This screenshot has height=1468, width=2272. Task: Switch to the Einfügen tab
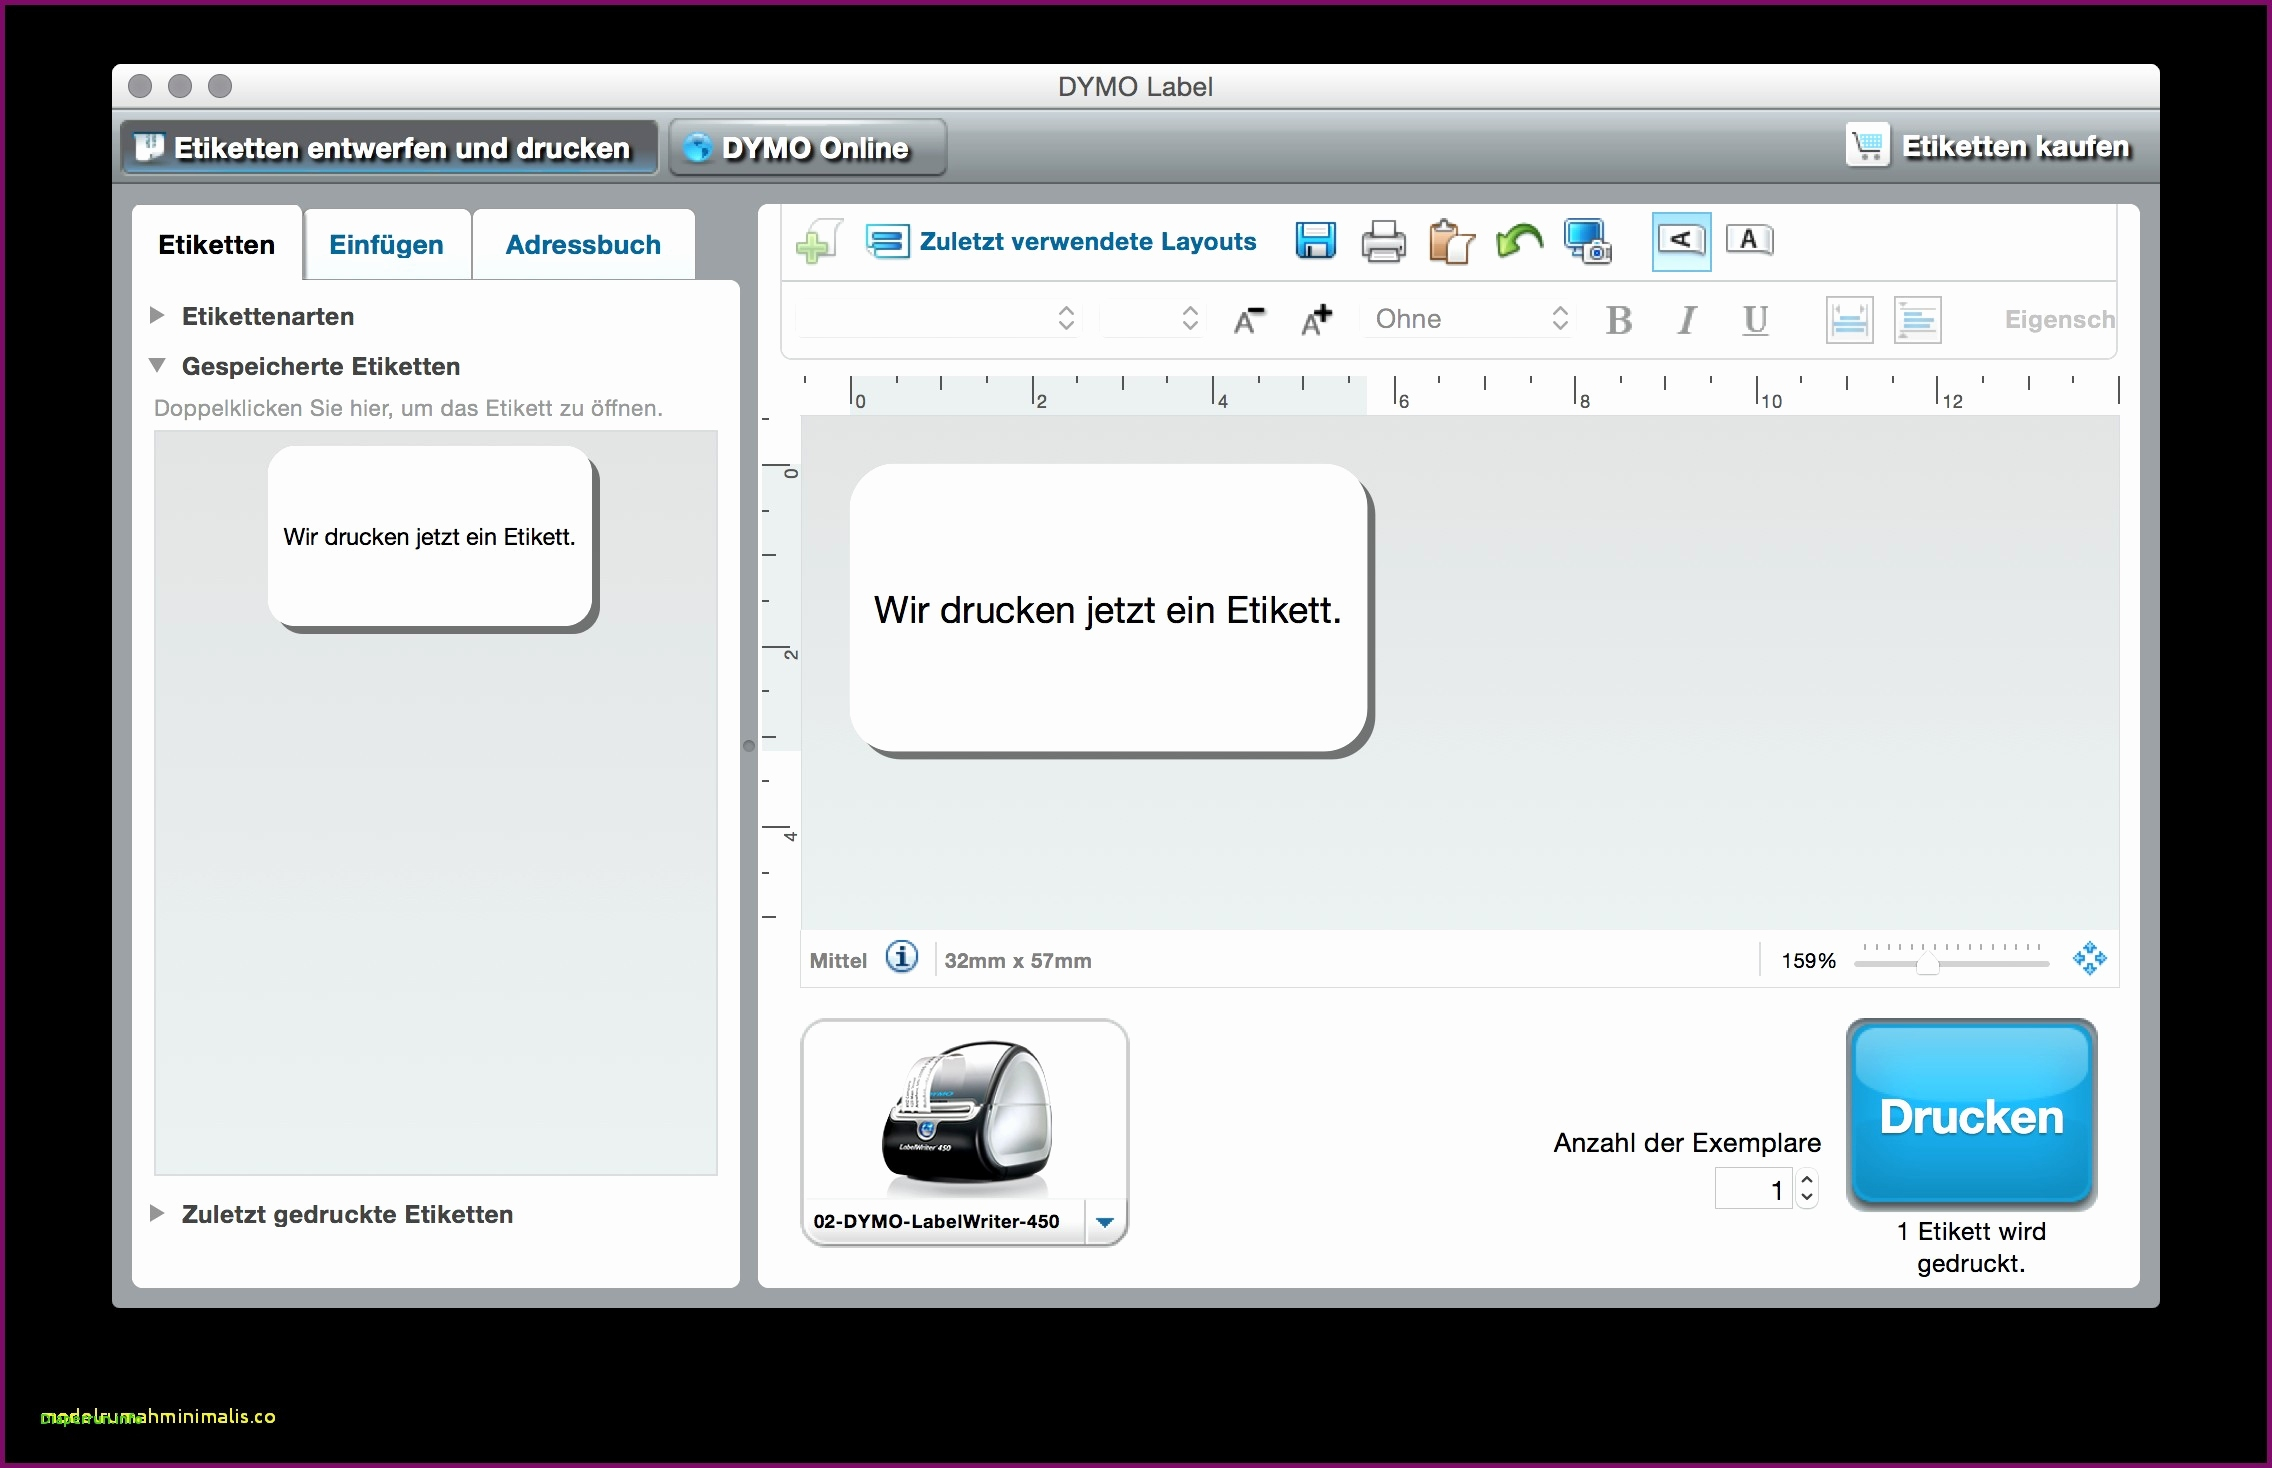tap(387, 245)
